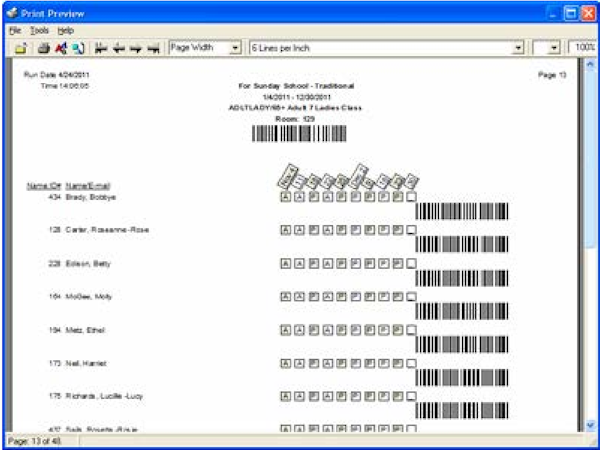Click the barcode under the Neil, Harriet row
The image size is (600, 450).
(462, 377)
